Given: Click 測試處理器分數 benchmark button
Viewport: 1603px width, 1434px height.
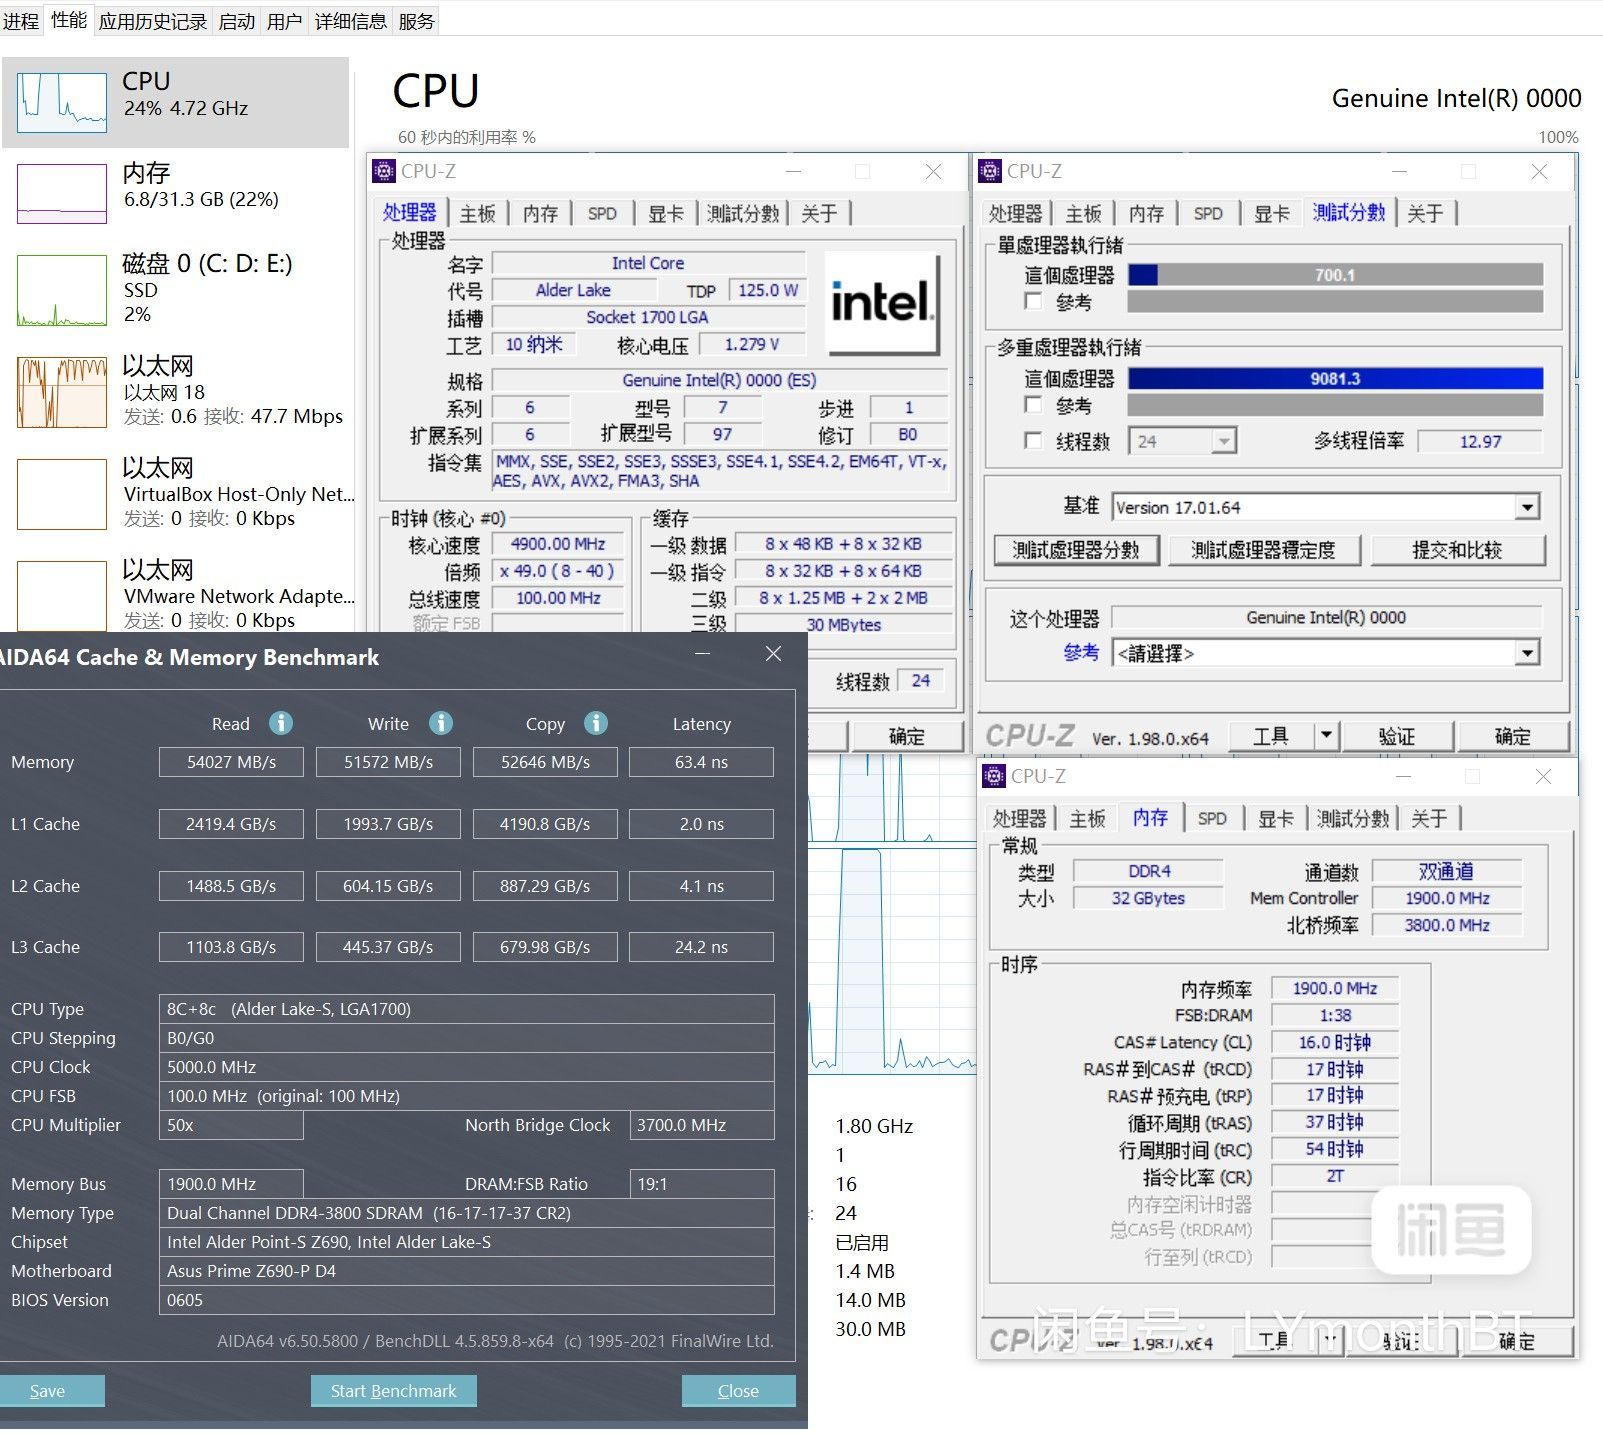Looking at the screenshot, I should click(1076, 550).
